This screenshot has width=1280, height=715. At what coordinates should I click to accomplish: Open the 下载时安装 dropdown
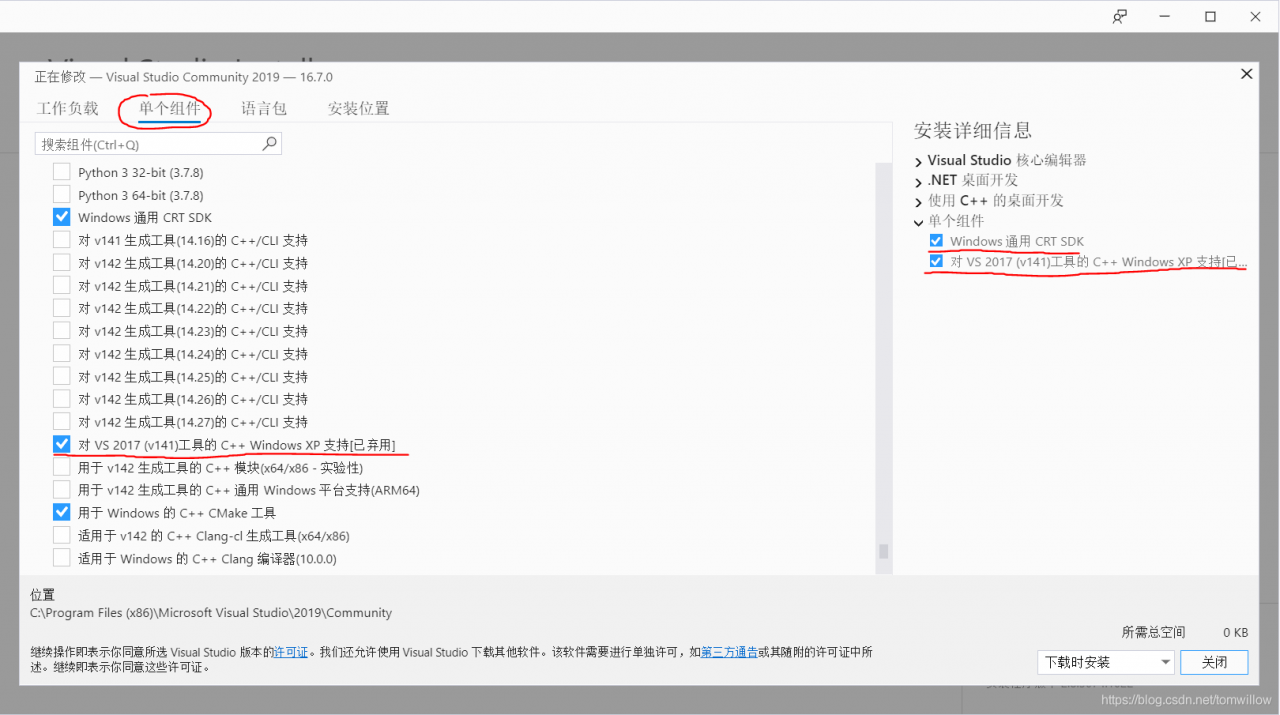point(1106,662)
